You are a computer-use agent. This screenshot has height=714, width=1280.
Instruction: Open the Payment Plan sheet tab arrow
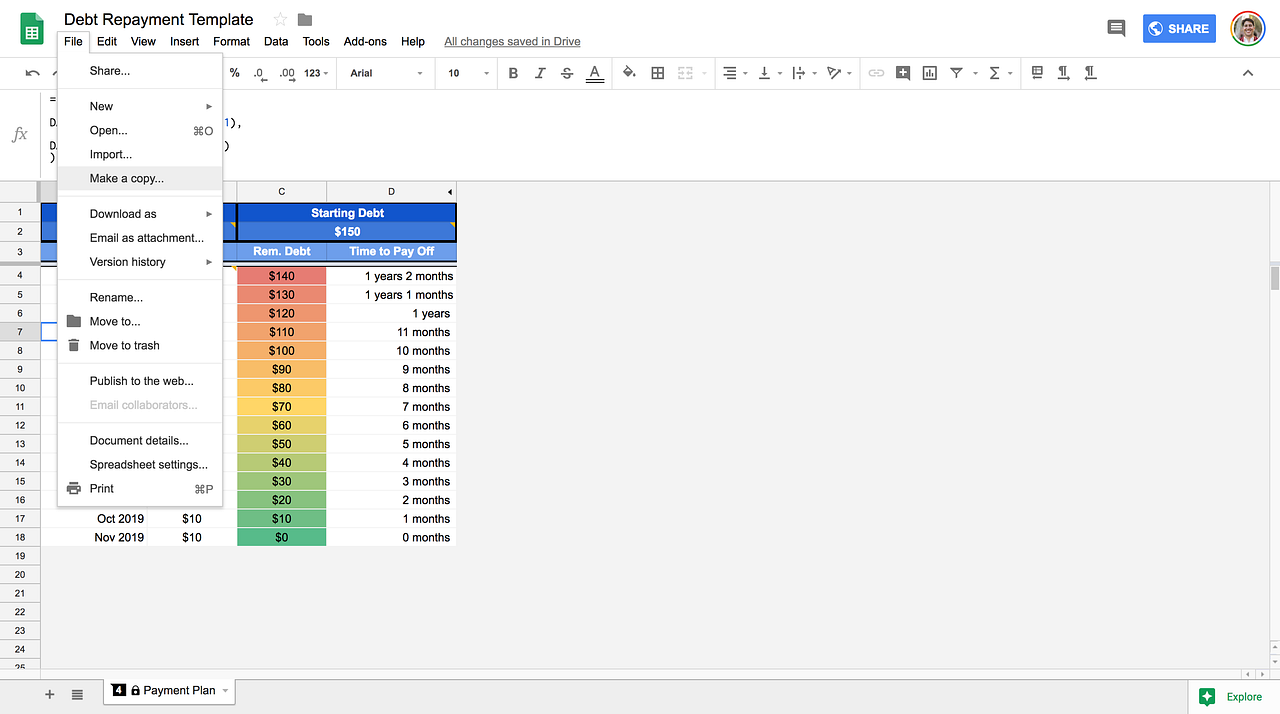coord(225,690)
